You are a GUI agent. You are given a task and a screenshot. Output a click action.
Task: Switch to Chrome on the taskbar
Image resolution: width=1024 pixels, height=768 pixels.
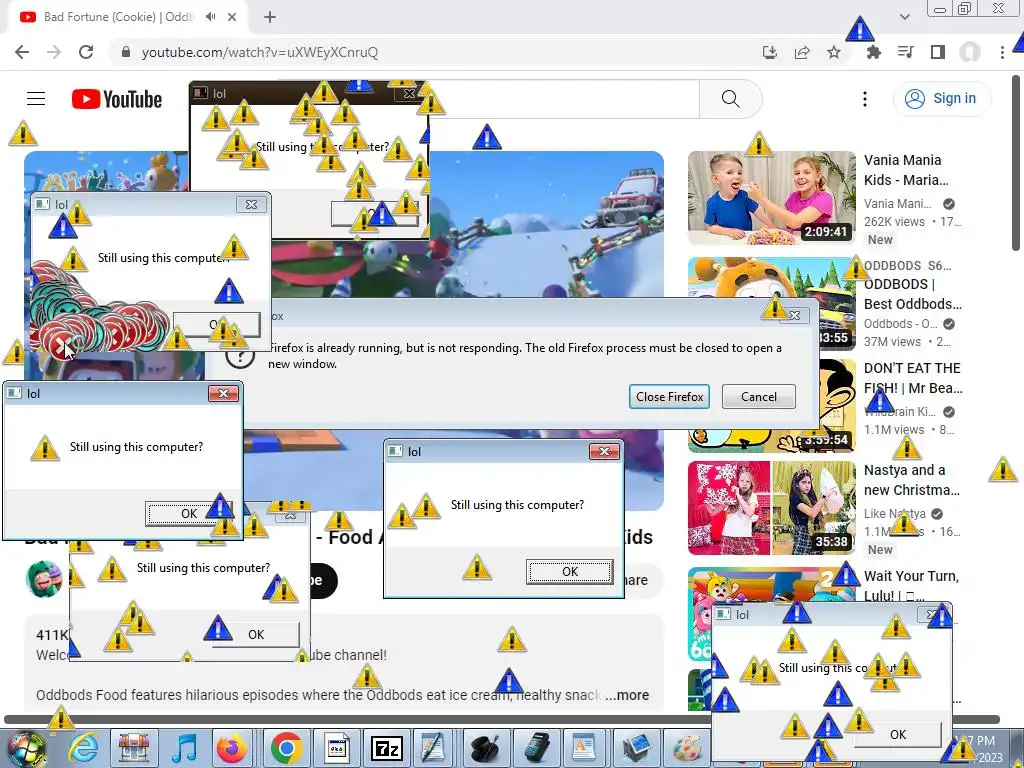[285, 748]
